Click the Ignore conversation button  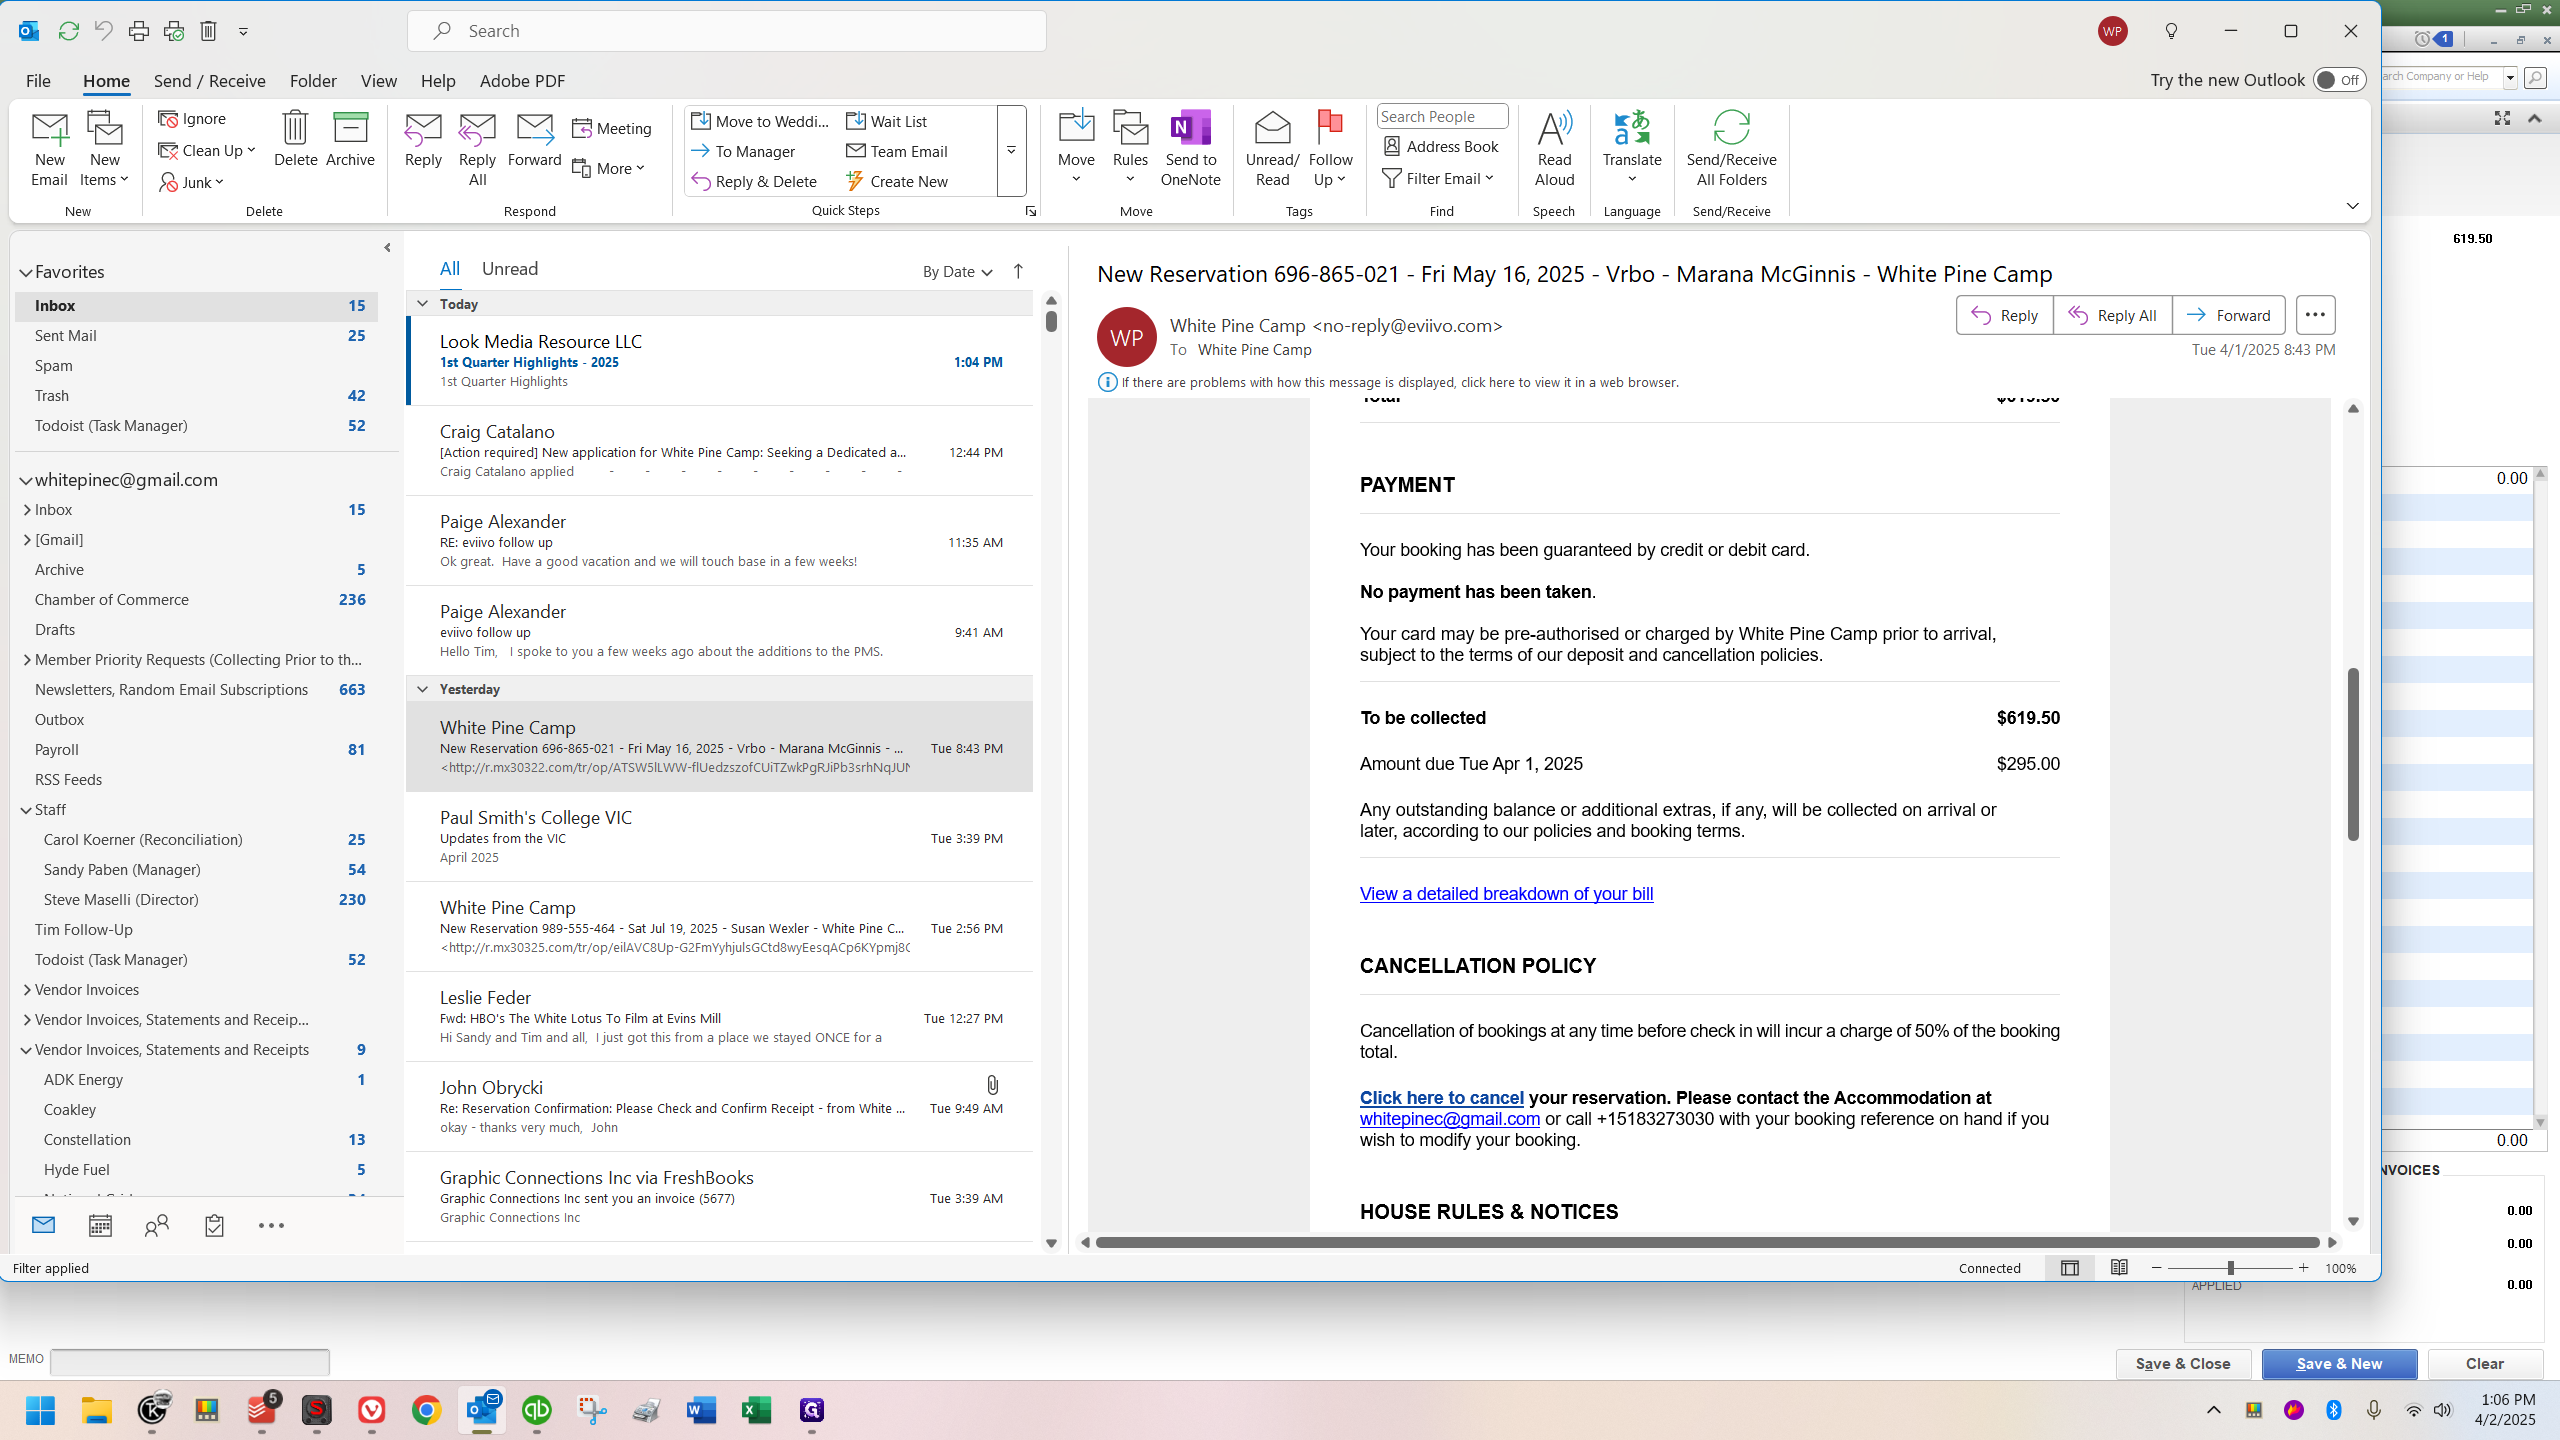pyautogui.click(x=192, y=119)
